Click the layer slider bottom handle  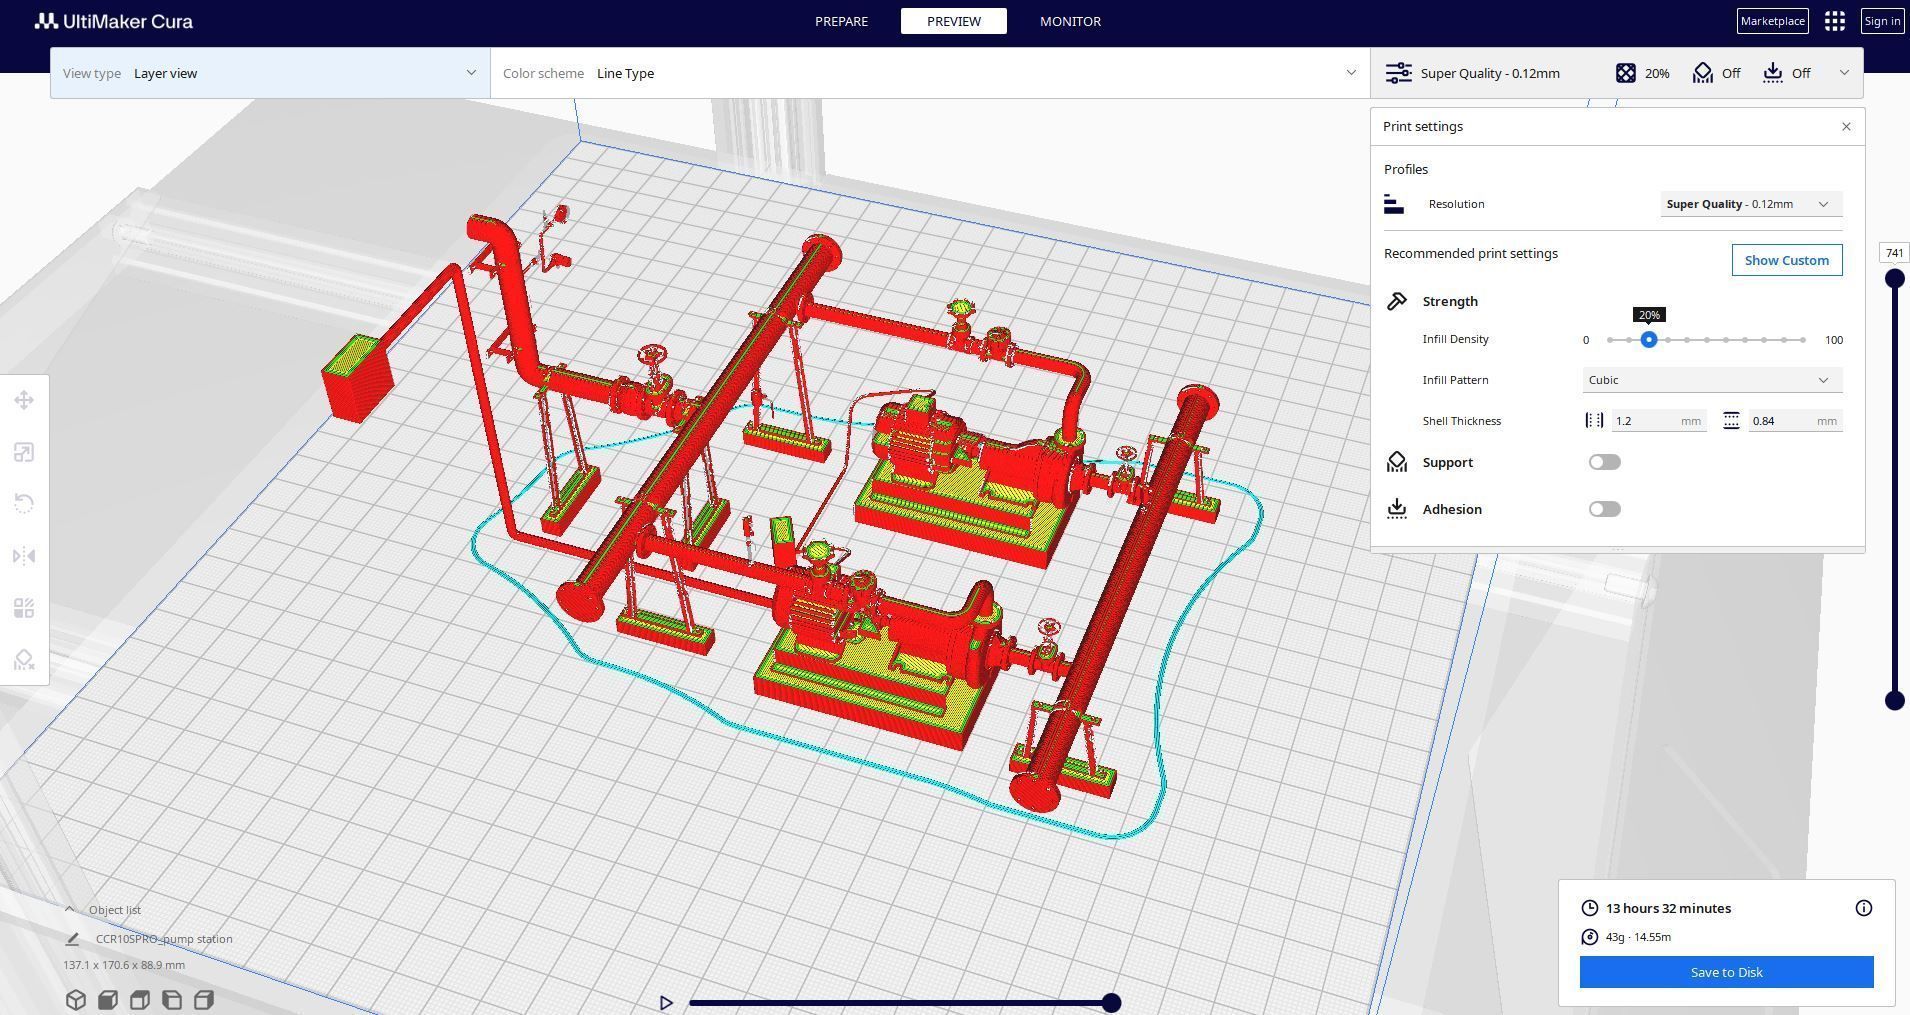pos(1895,701)
